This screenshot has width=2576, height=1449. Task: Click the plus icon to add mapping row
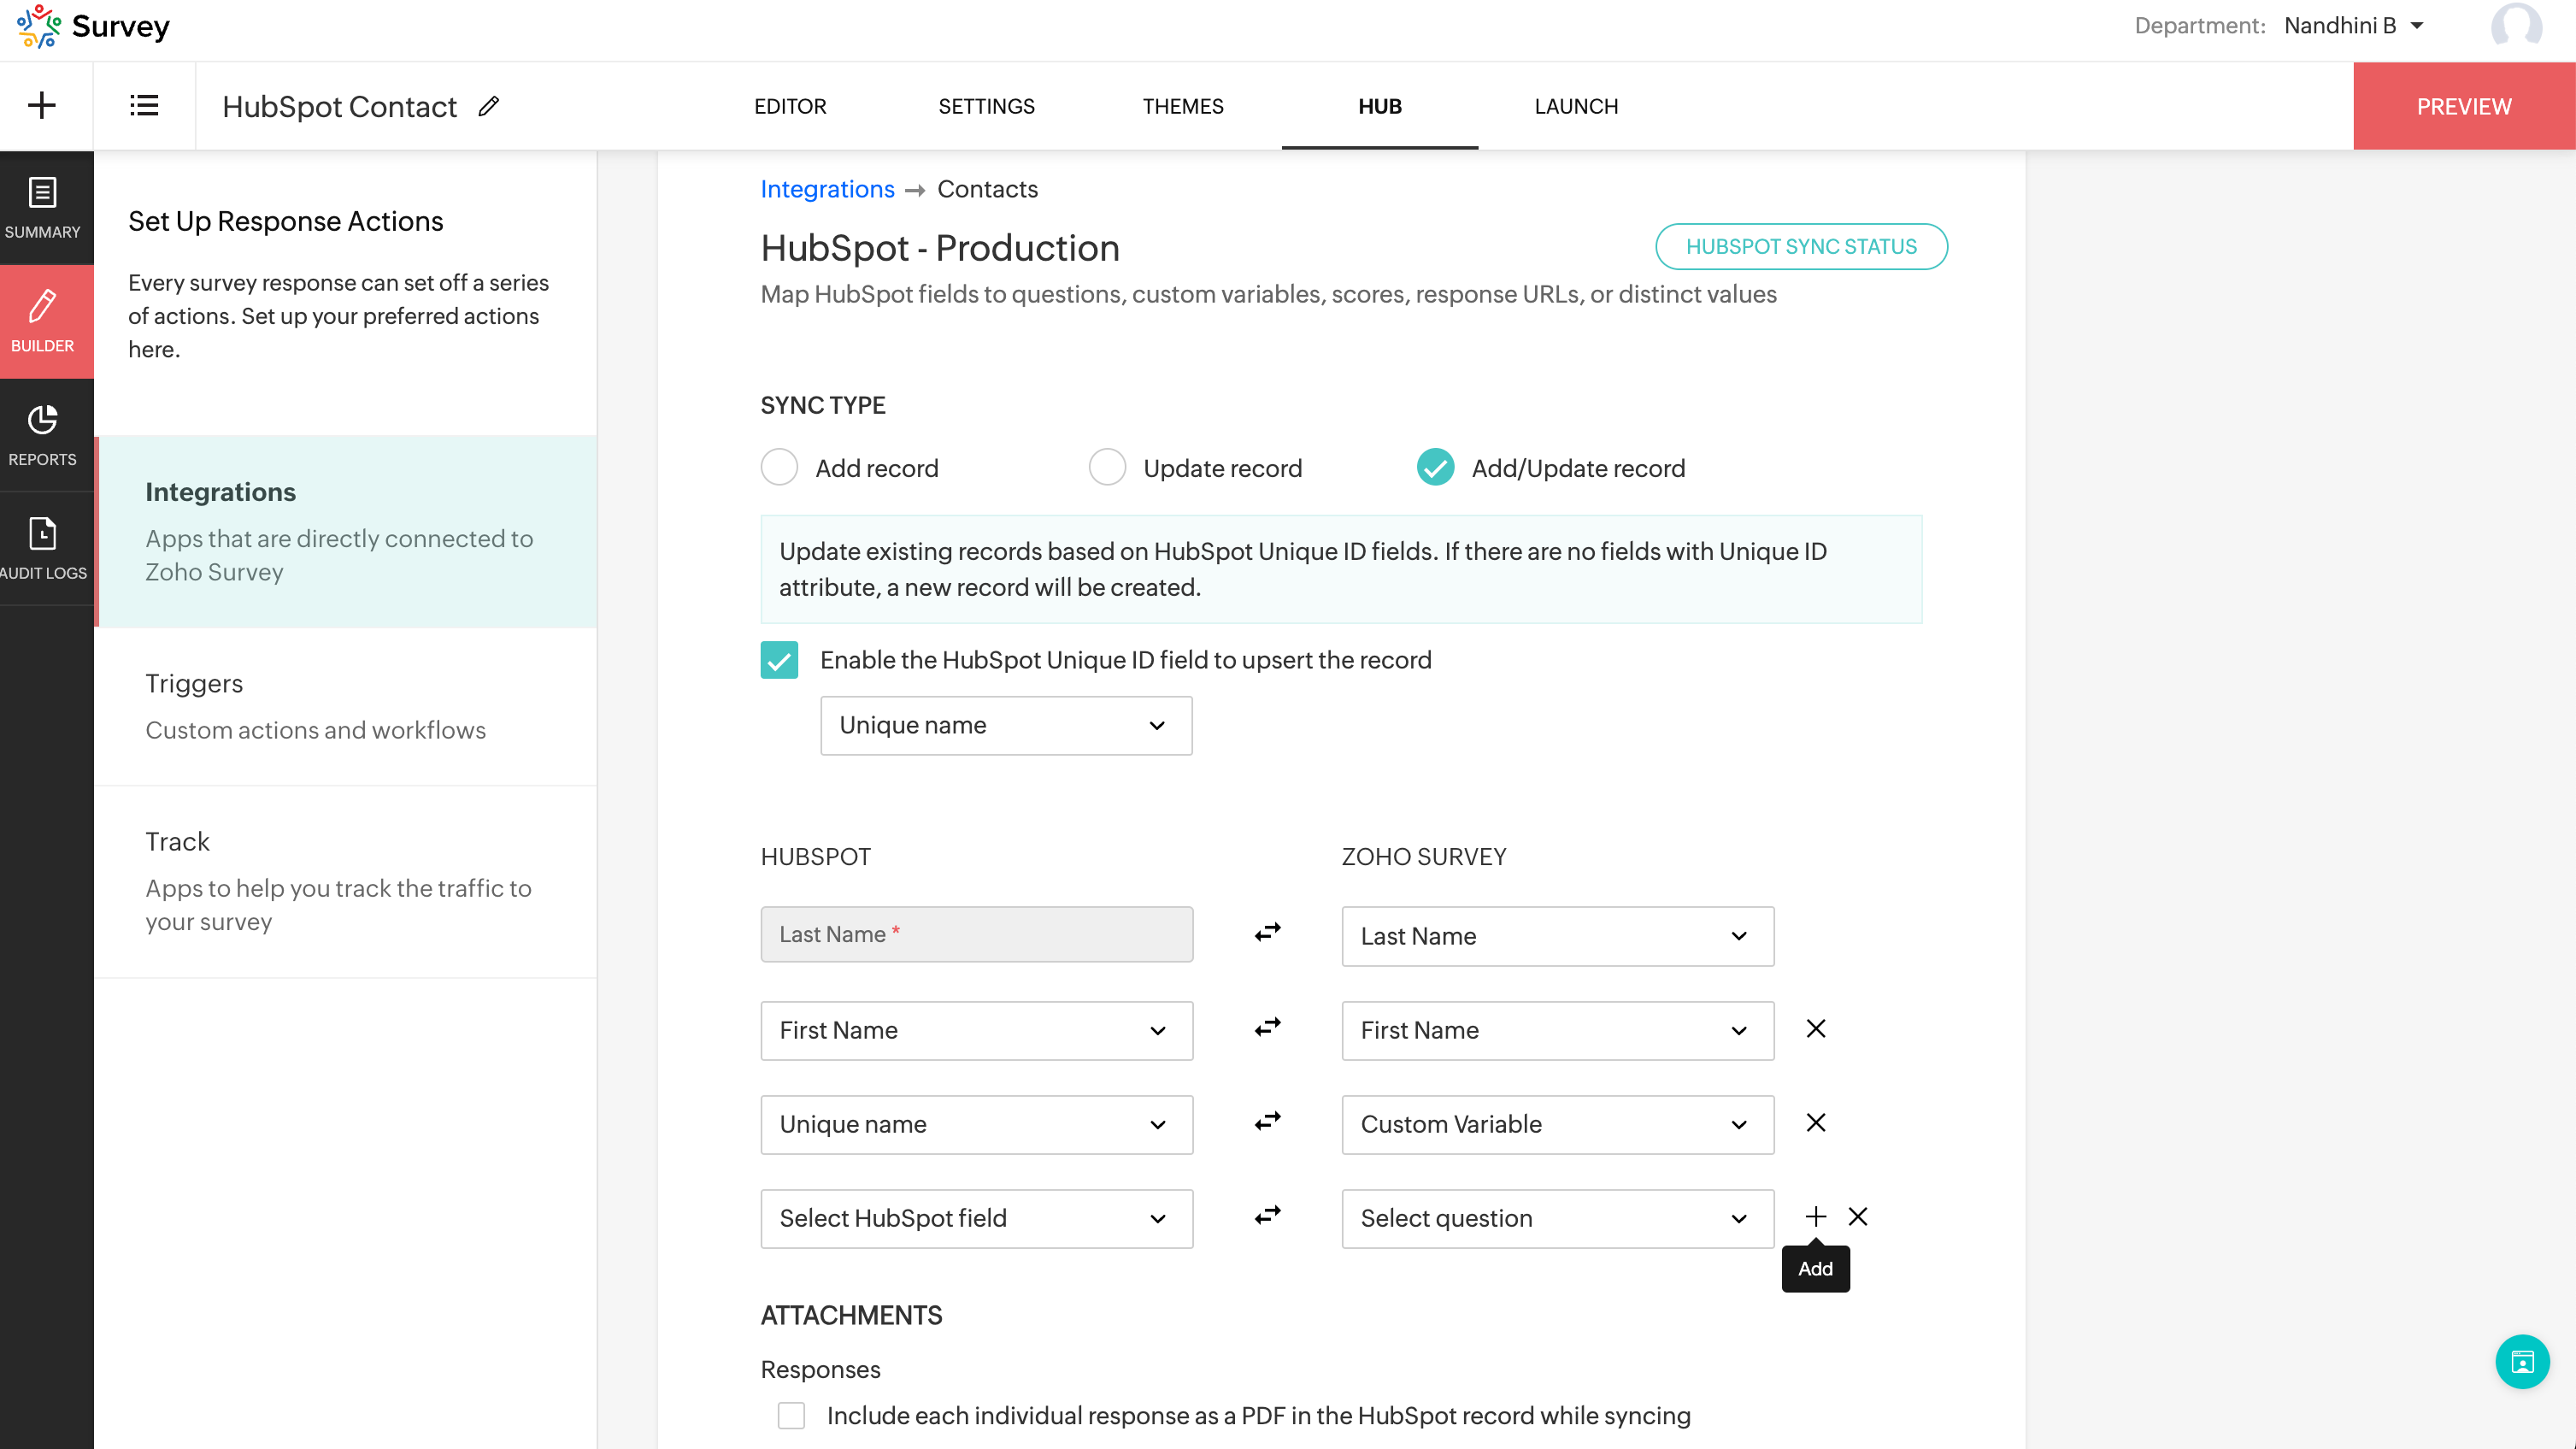coord(1816,1216)
